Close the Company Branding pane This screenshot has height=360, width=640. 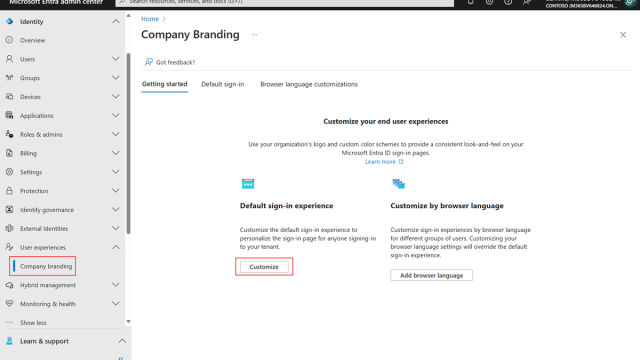coord(623,35)
